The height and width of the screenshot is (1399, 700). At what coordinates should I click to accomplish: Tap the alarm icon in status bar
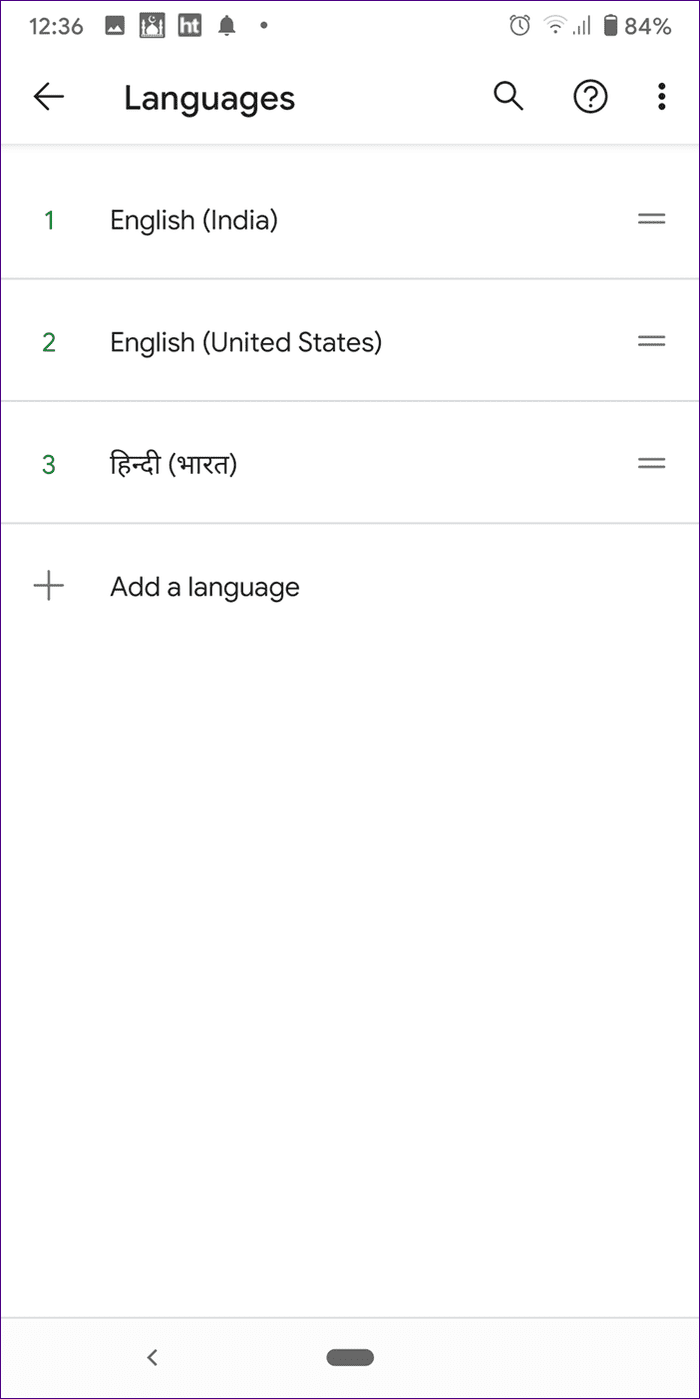coord(519,27)
